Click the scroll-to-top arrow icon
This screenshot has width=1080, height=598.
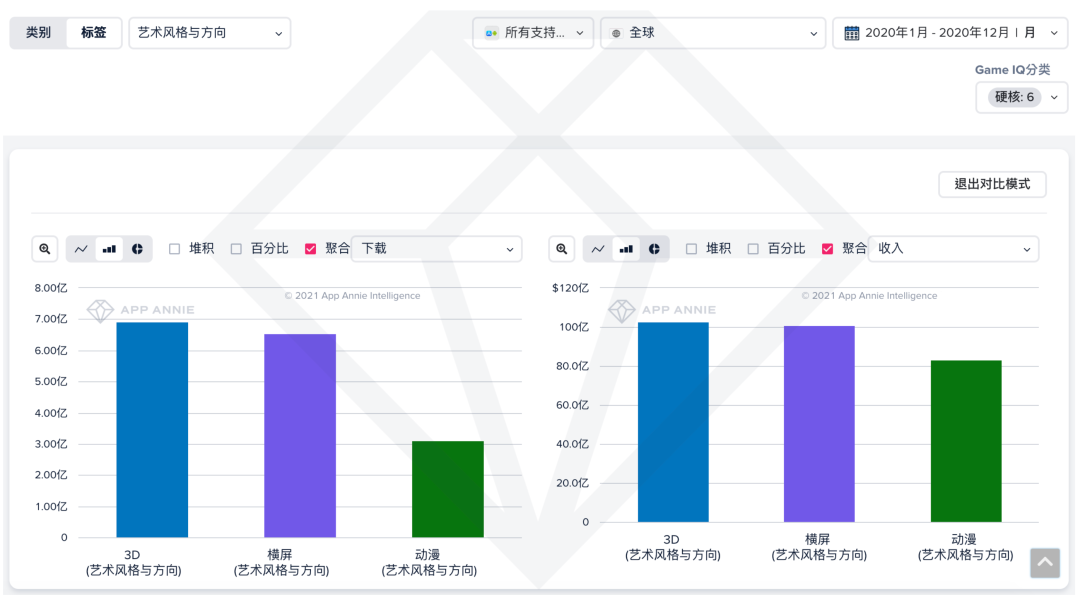1045,563
